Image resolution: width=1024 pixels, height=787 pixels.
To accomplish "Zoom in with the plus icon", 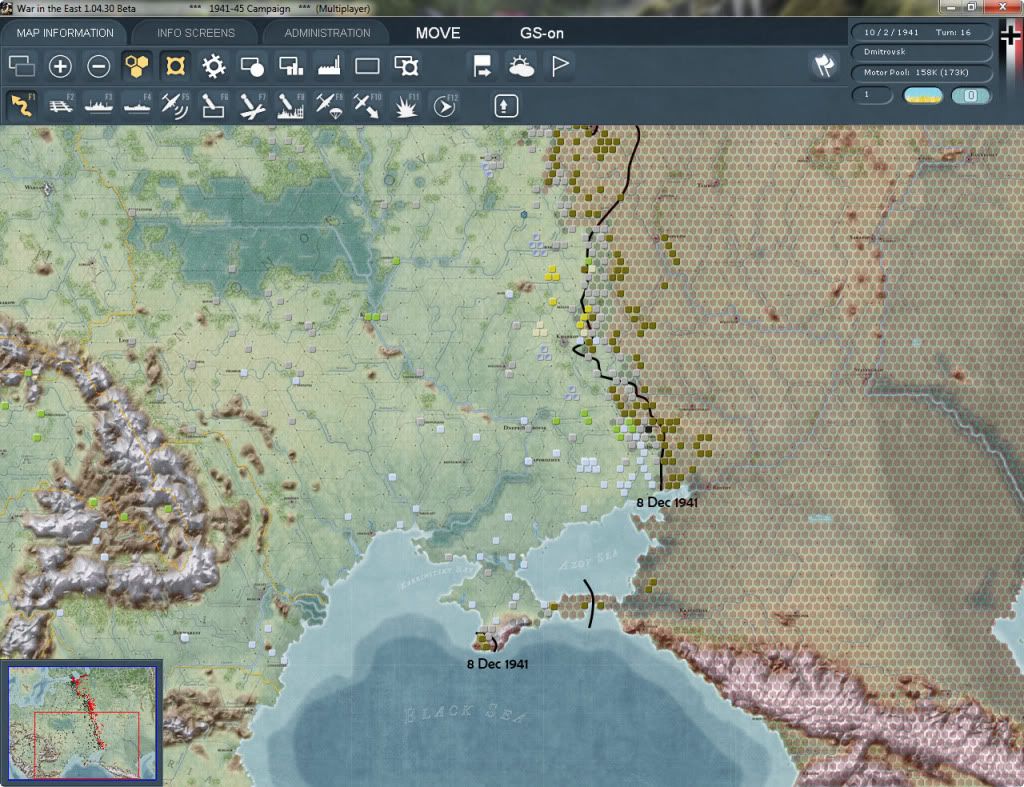I will [60, 66].
